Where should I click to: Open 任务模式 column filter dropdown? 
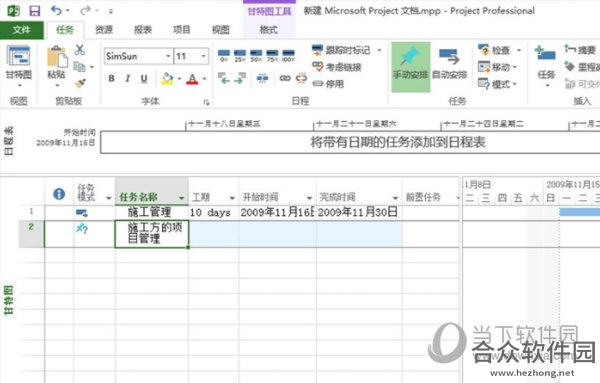(109, 198)
